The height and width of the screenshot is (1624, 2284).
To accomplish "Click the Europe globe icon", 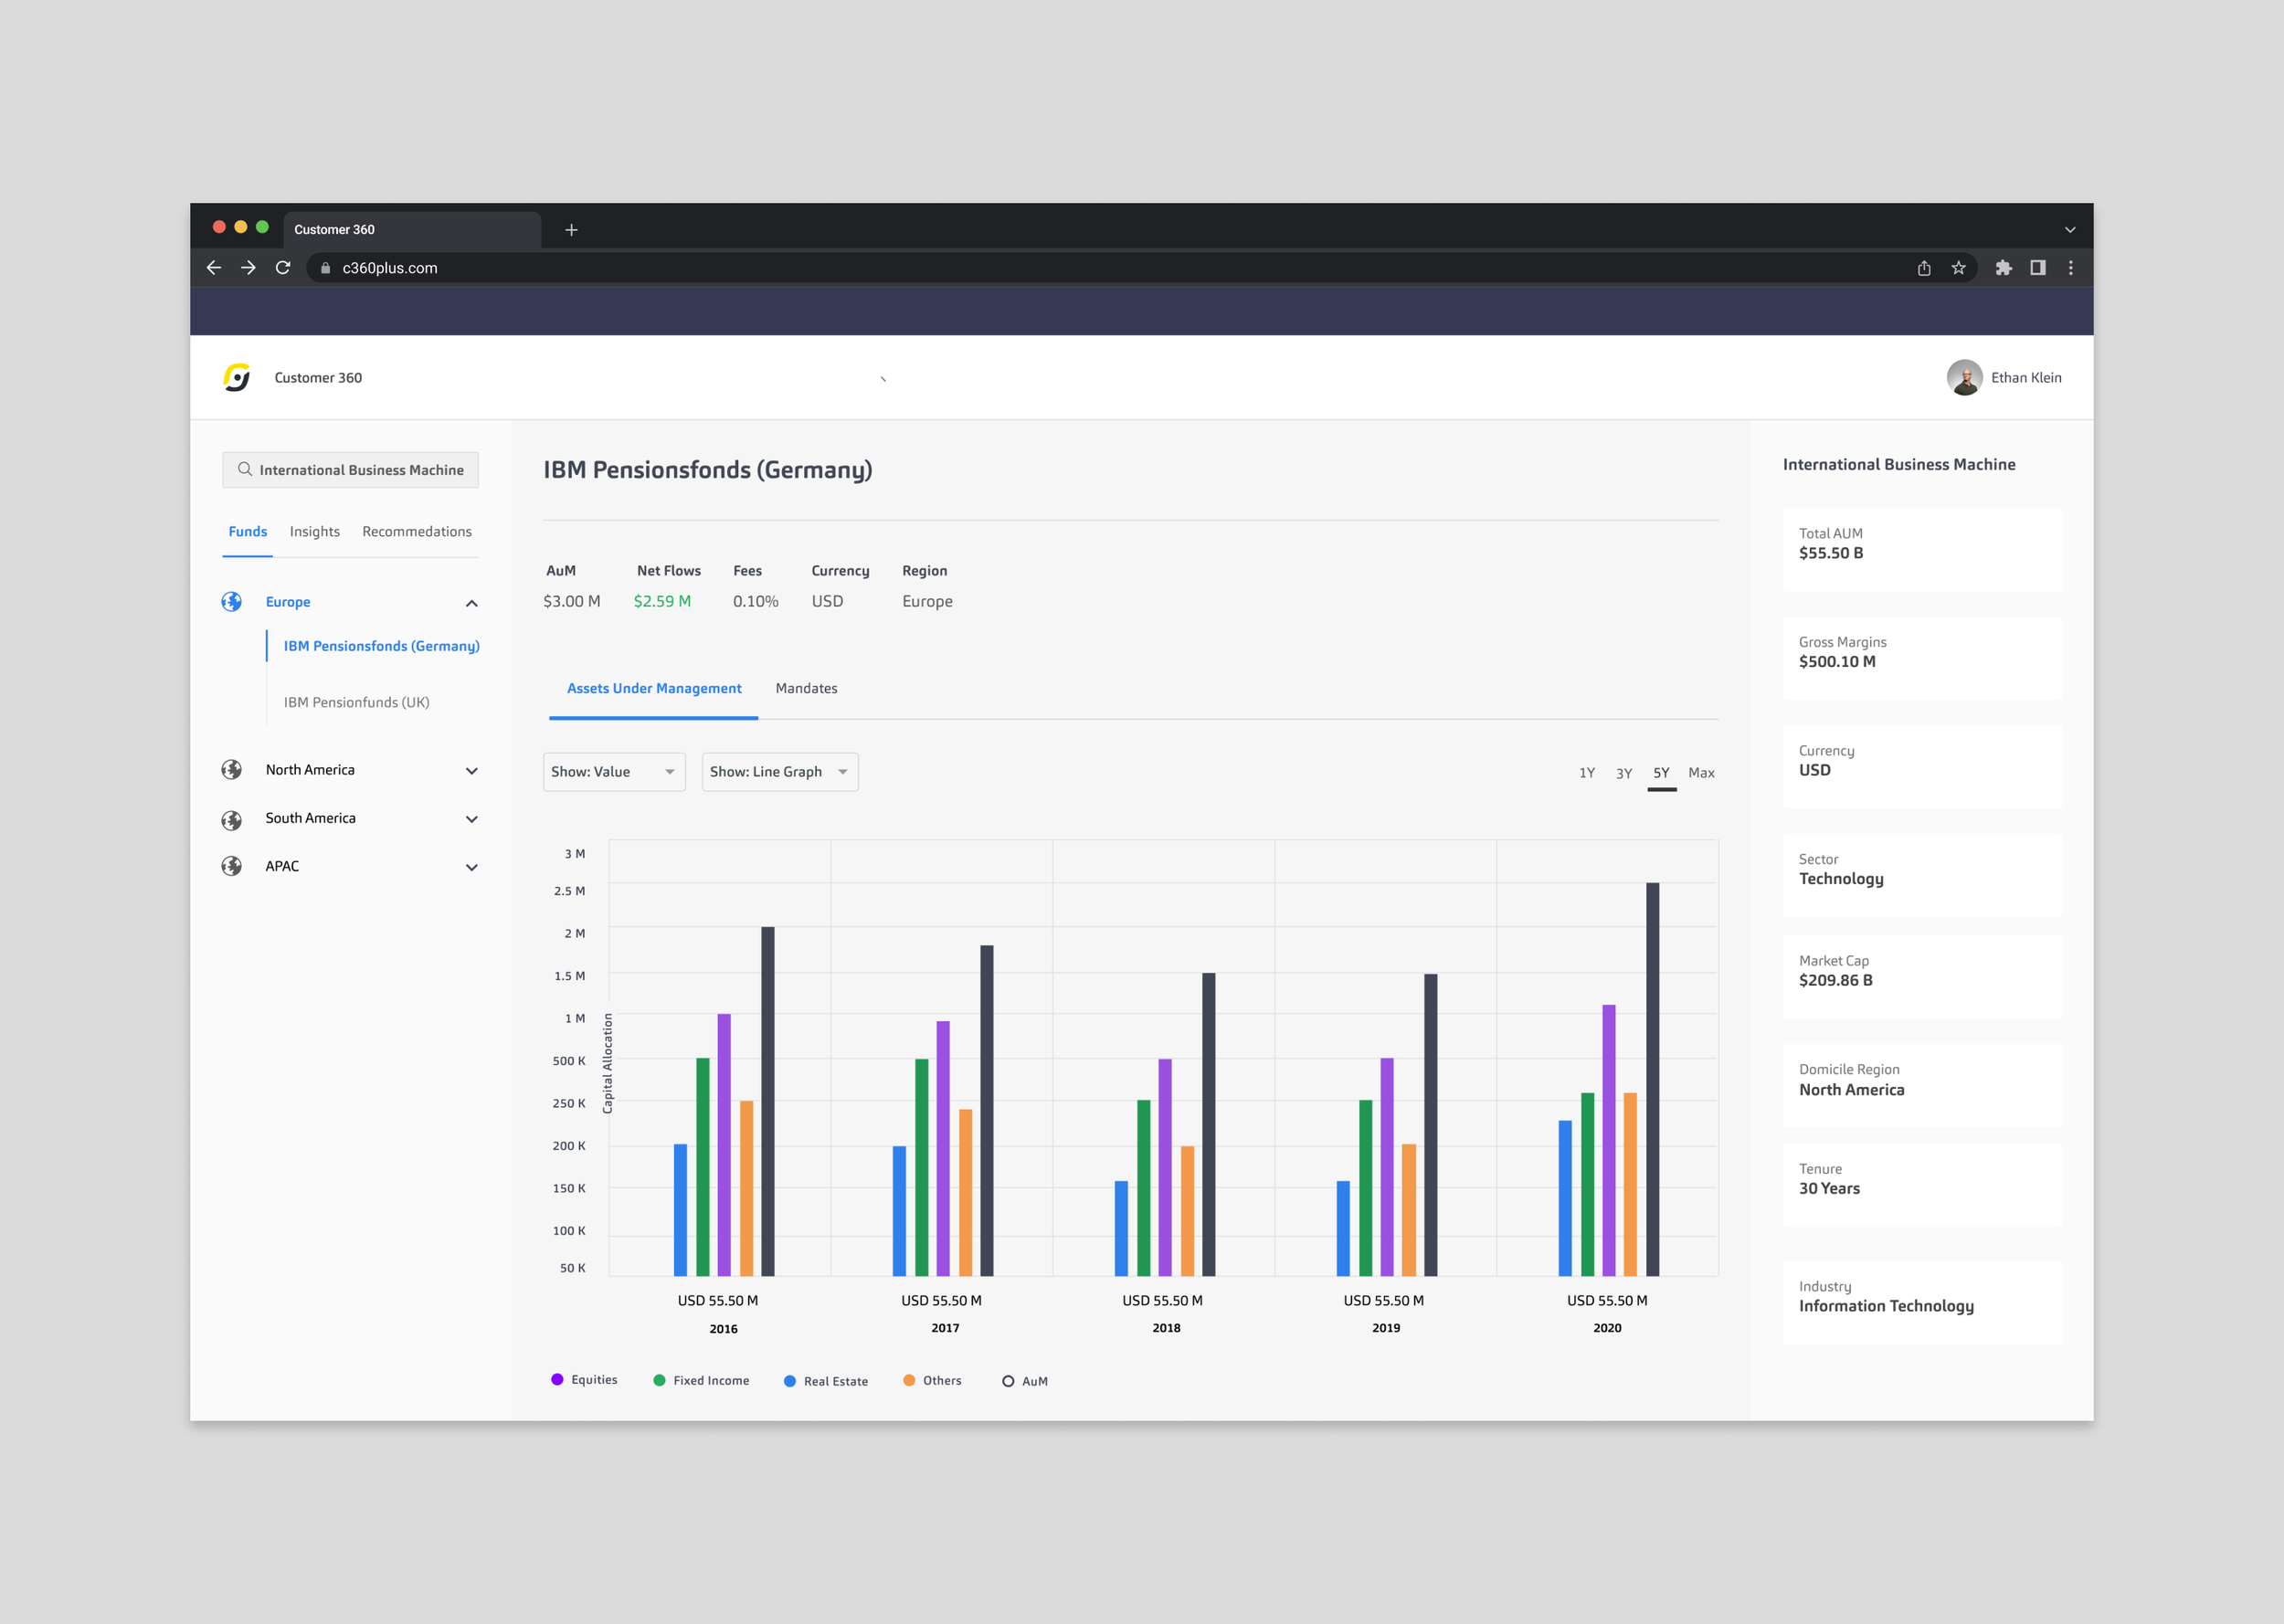I will coord(232,602).
